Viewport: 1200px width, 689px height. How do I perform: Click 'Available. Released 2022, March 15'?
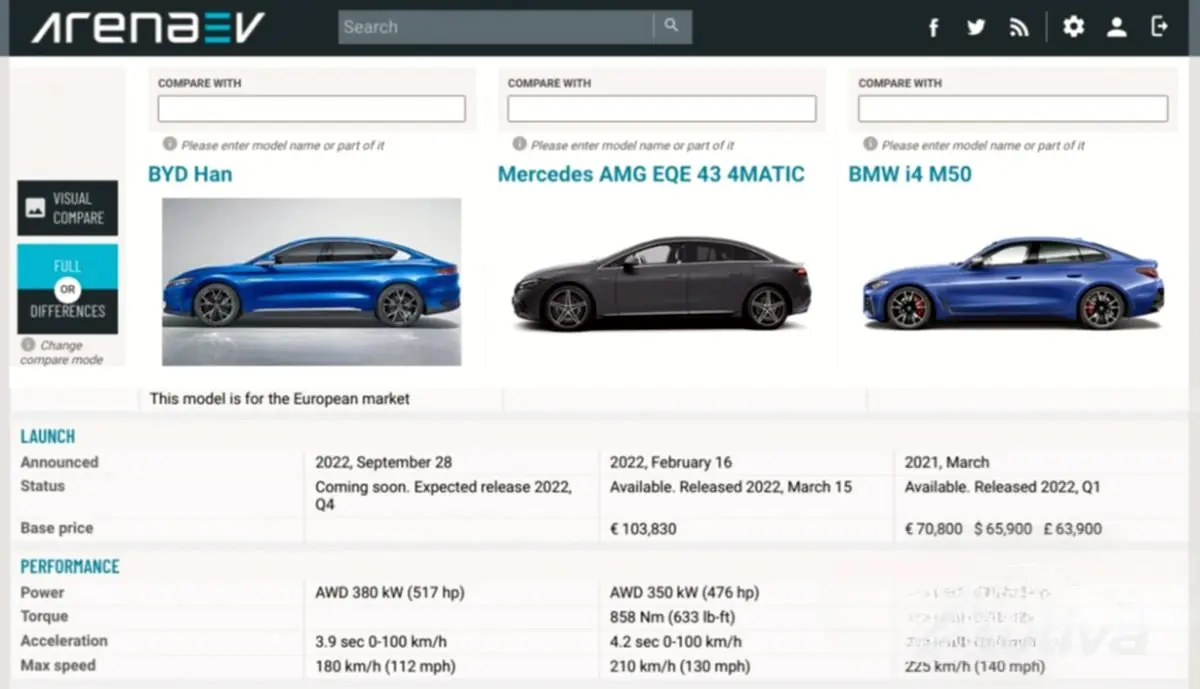[731, 487]
